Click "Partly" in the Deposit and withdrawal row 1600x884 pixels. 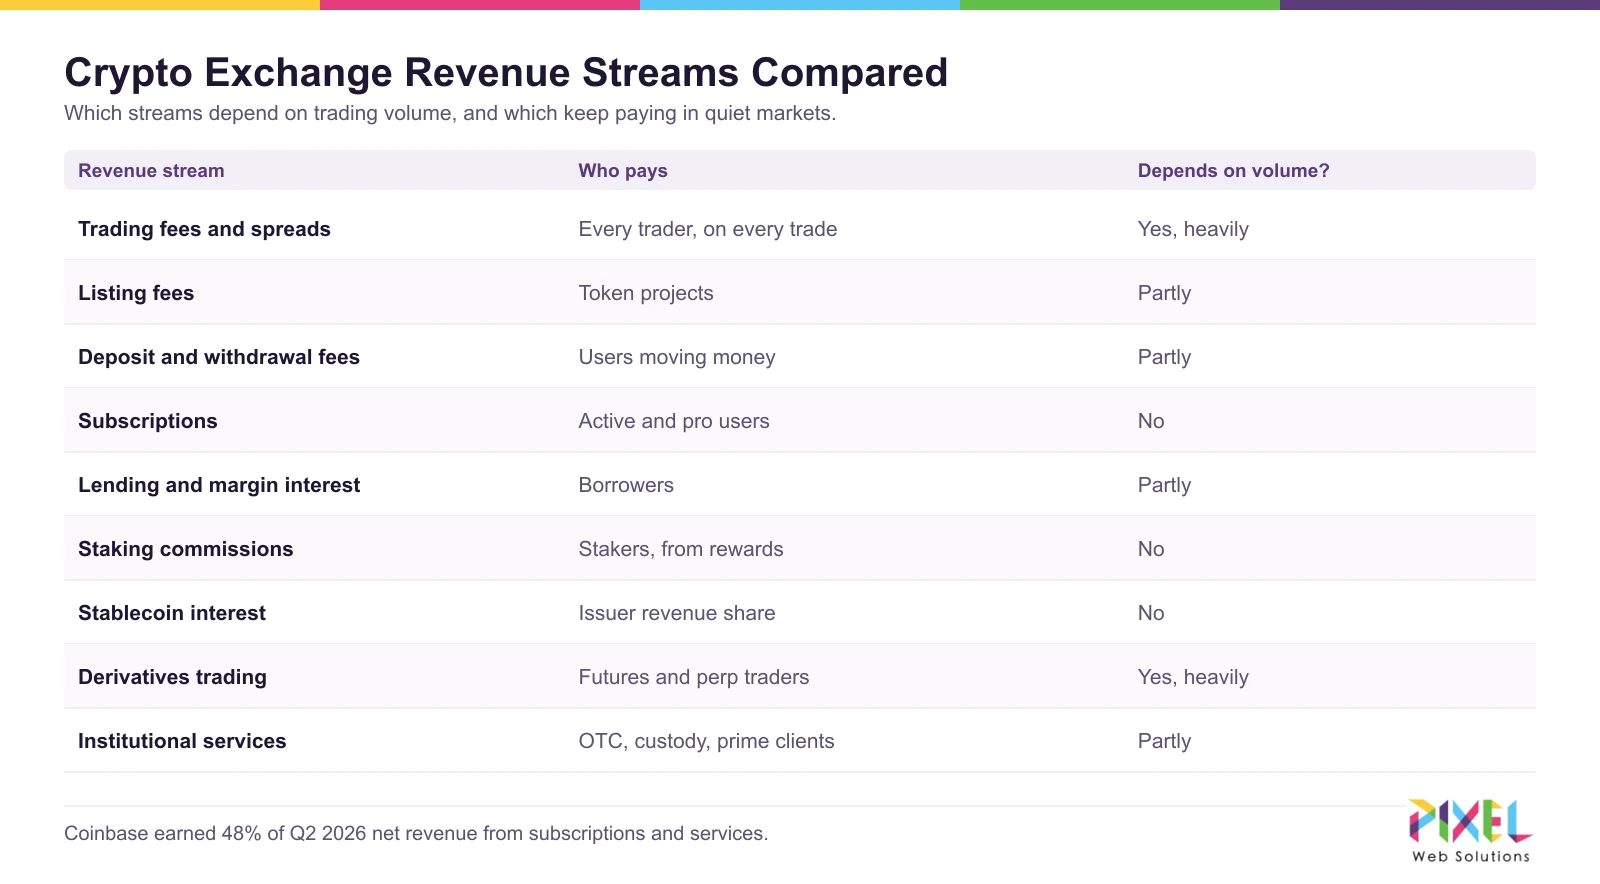(x=1164, y=357)
